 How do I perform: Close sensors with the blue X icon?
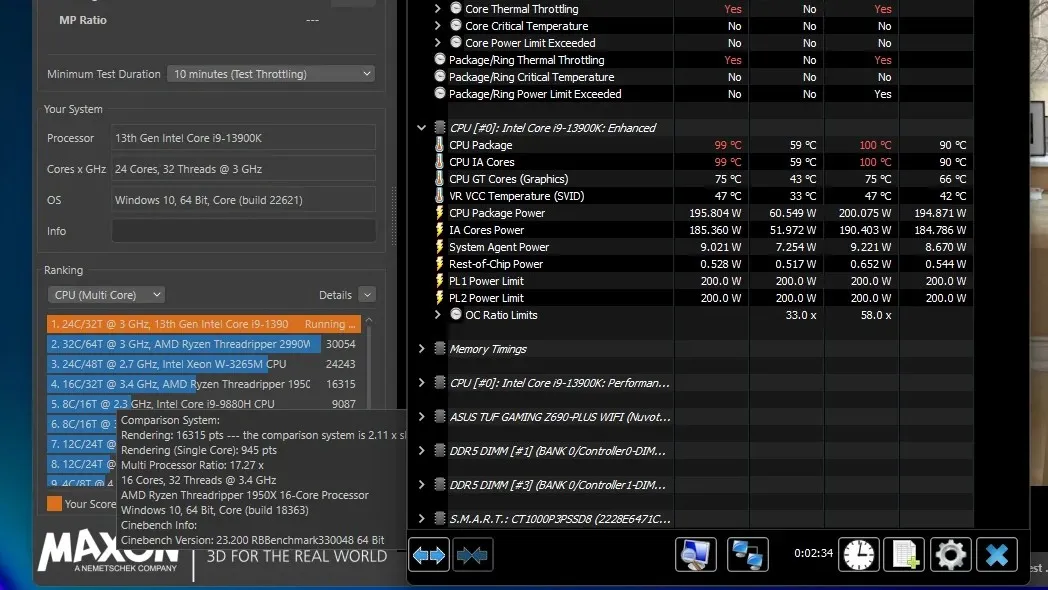point(996,554)
